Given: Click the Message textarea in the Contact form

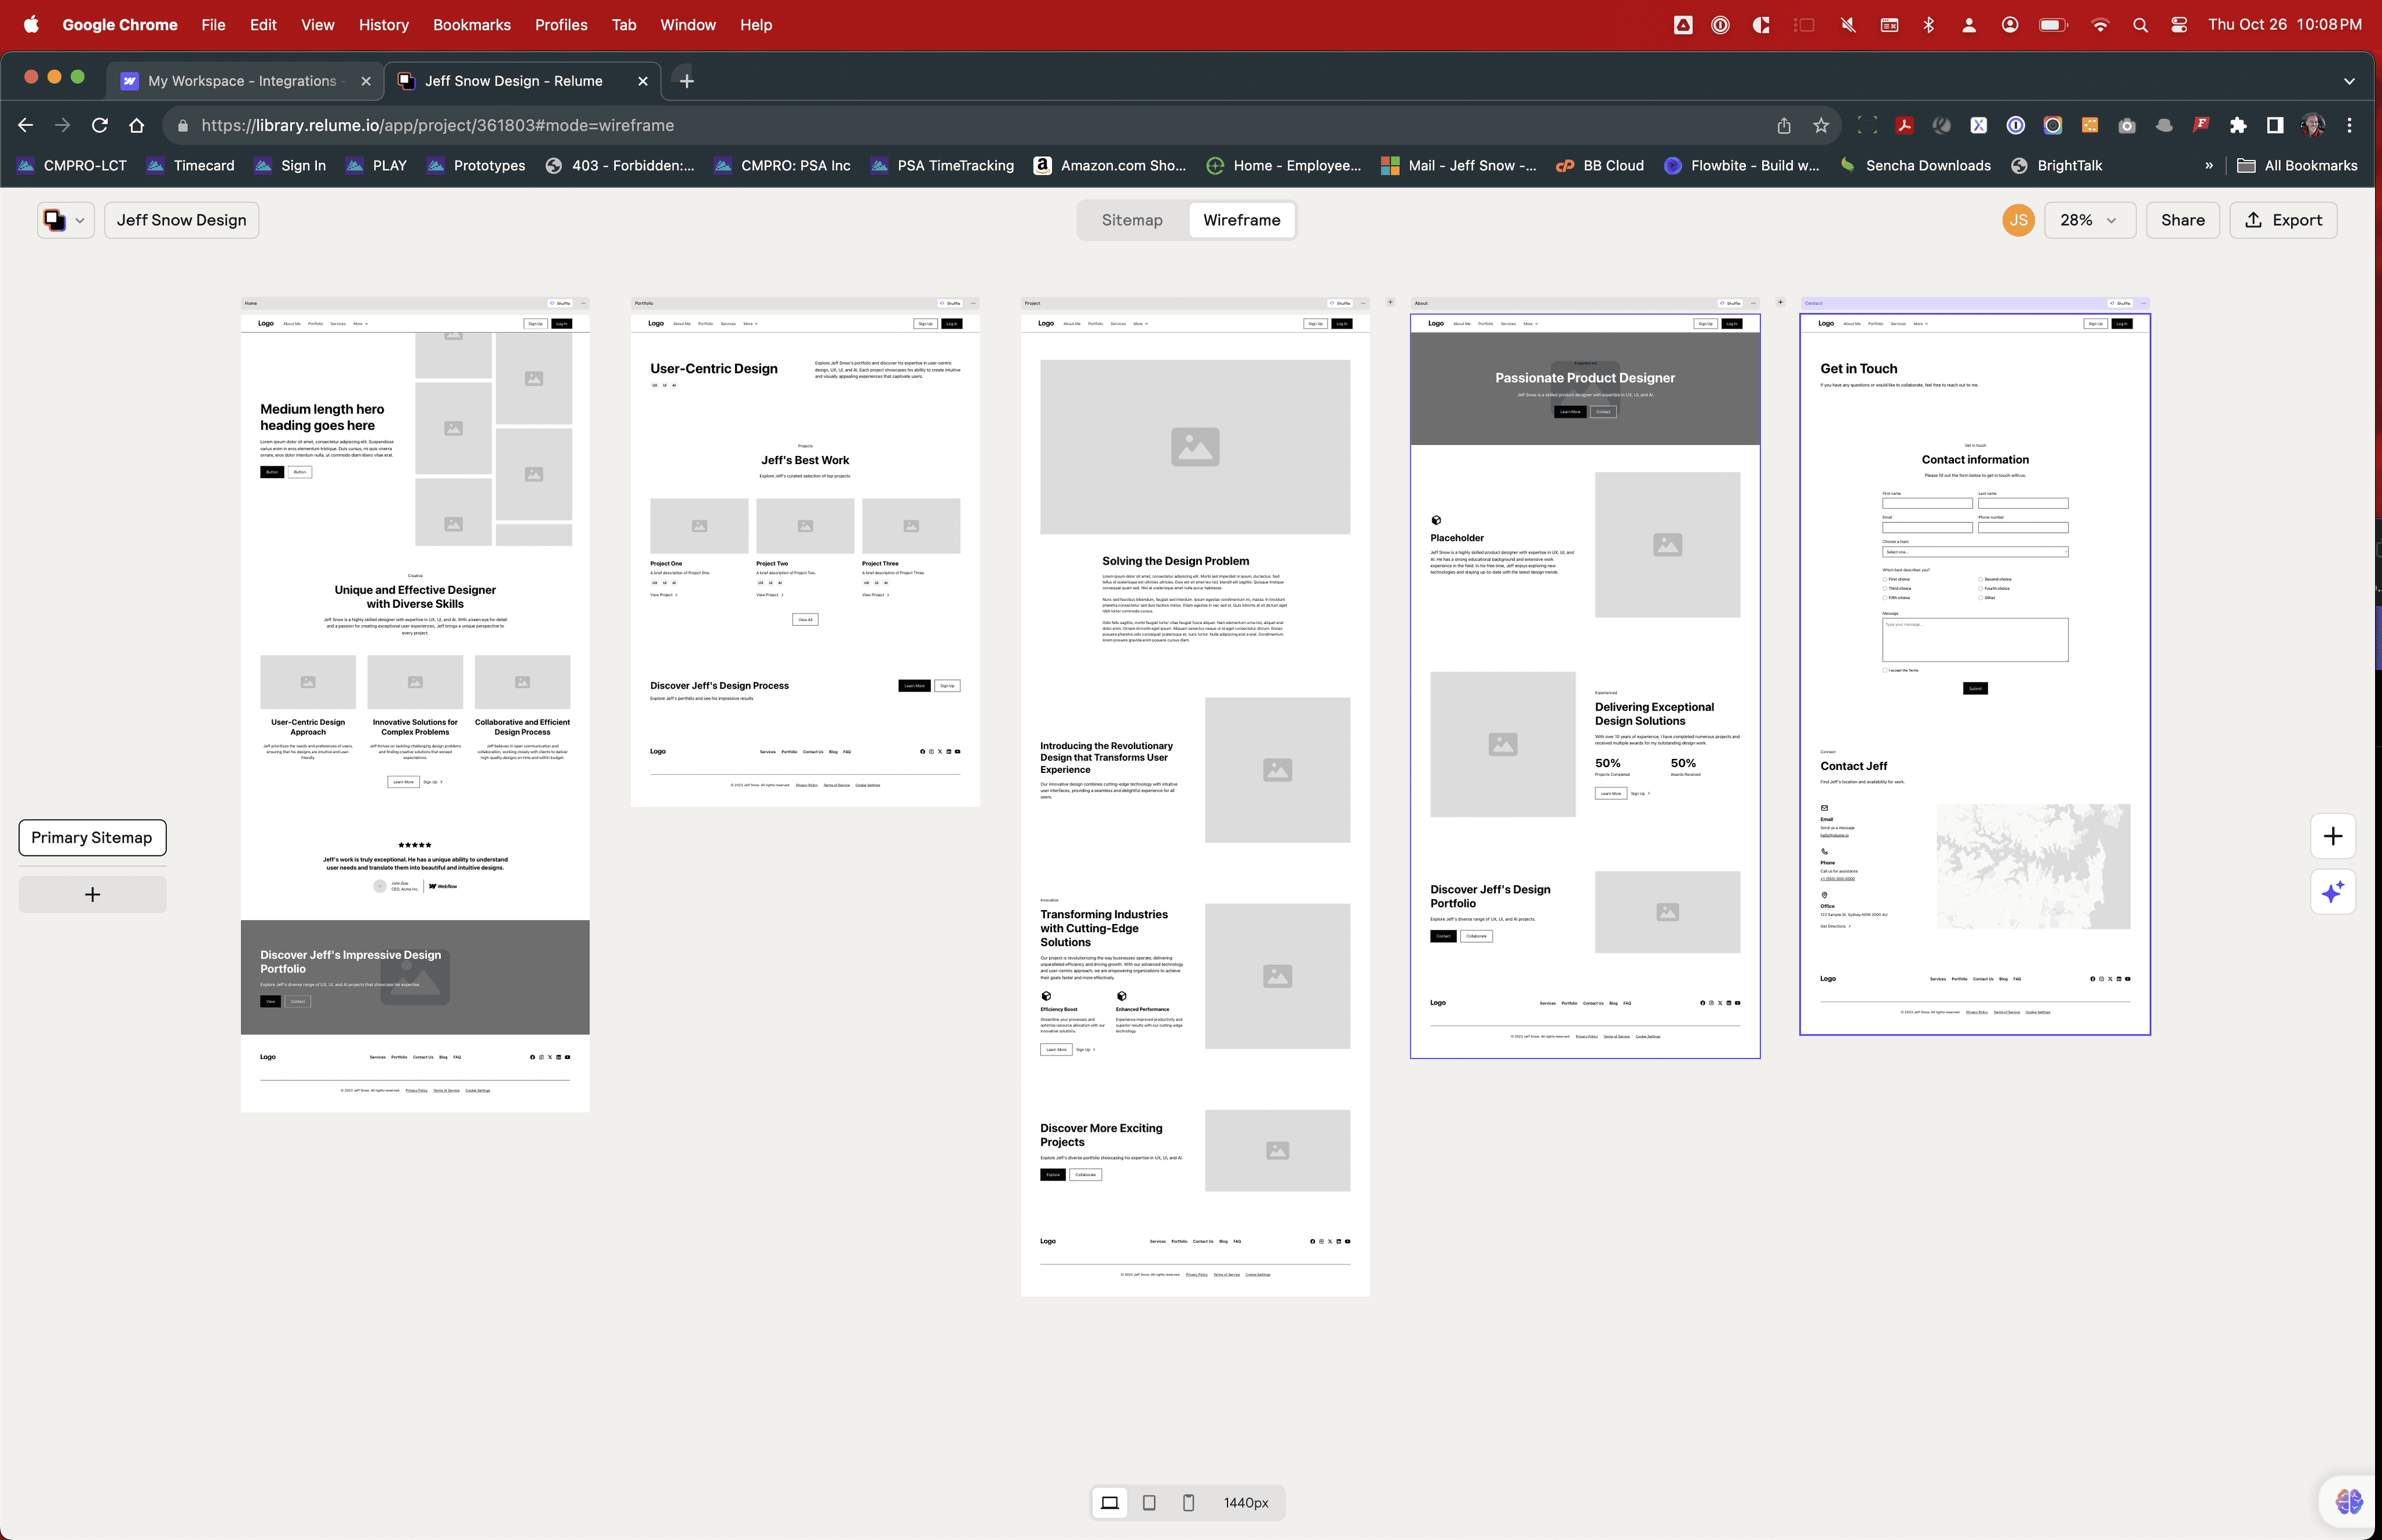Looking at the screenshot, I should tap(1975, 639).
